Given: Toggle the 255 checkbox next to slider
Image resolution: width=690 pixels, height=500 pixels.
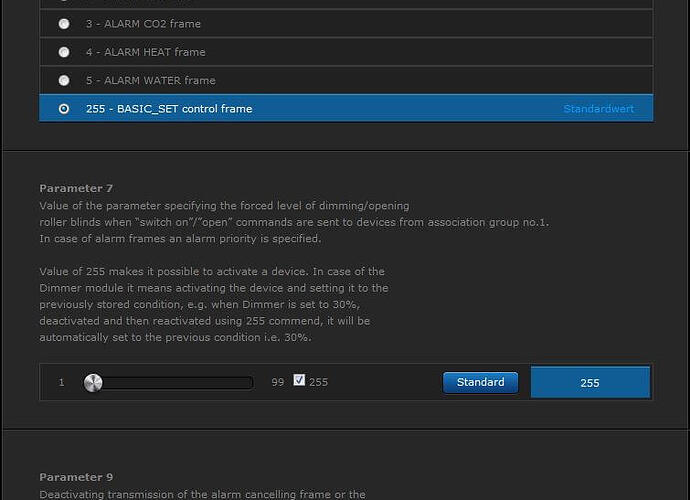Looking at the screenshot, I should [x=299, y=380].
